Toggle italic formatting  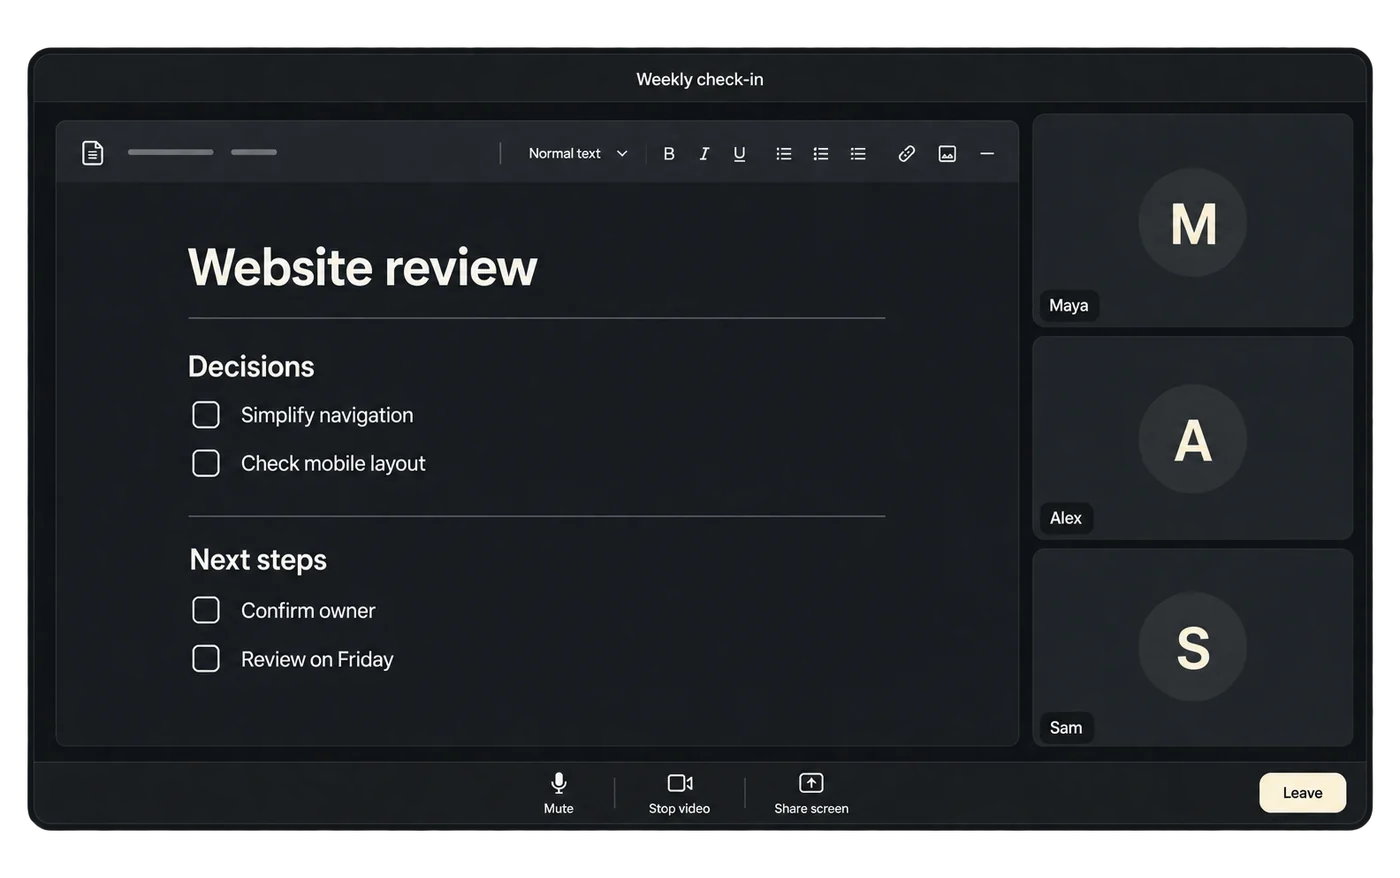[704, 154]
